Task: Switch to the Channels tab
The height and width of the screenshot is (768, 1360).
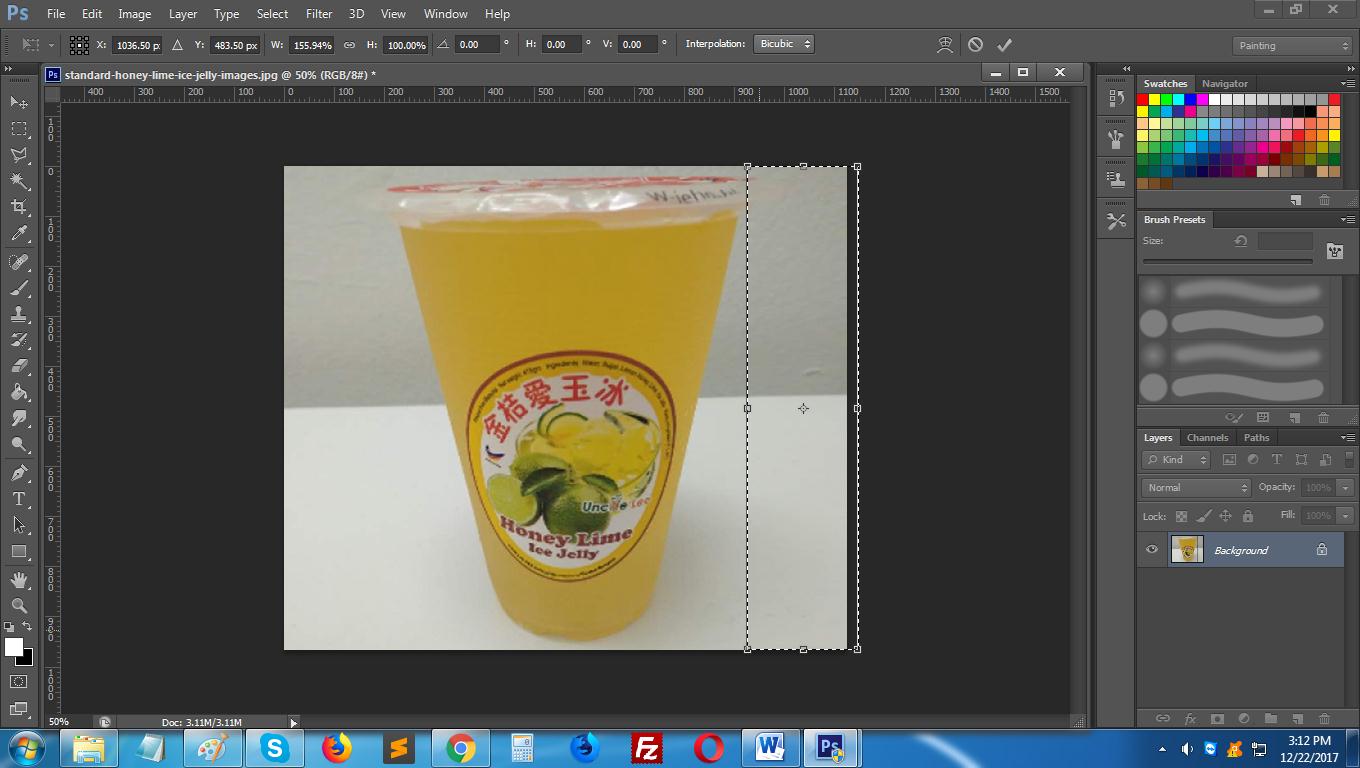Action: click(1207, 437)
